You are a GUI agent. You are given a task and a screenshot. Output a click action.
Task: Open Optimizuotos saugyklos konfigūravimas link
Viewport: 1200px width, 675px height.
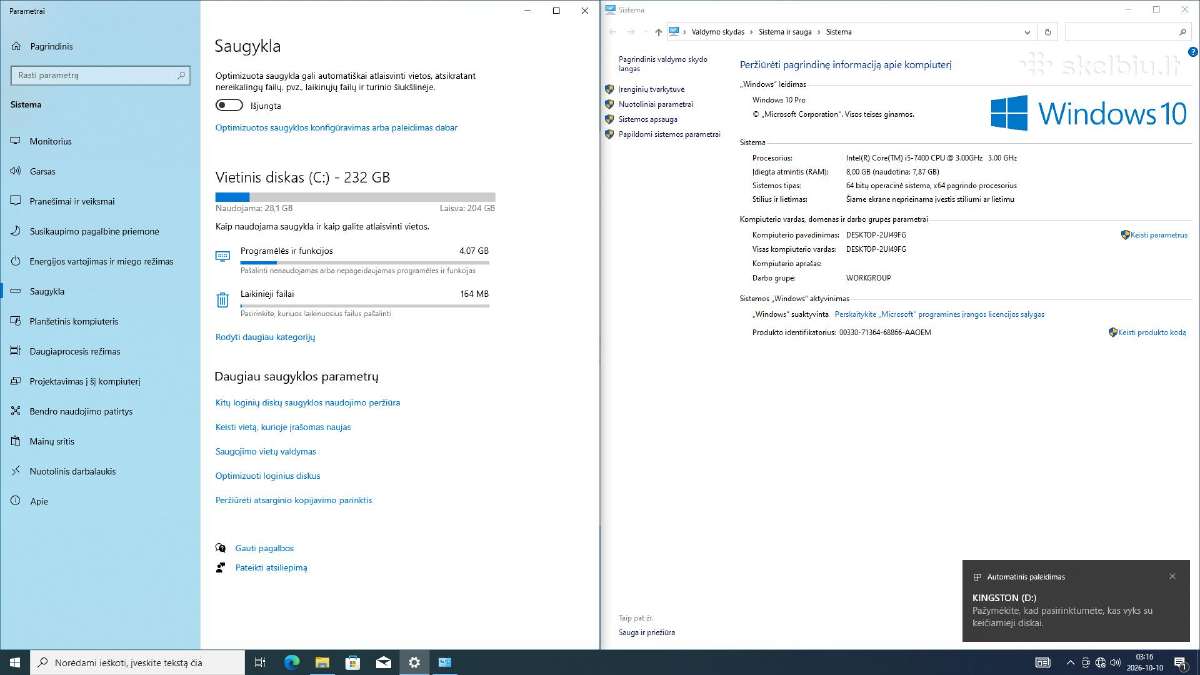(x=337, y=128)
